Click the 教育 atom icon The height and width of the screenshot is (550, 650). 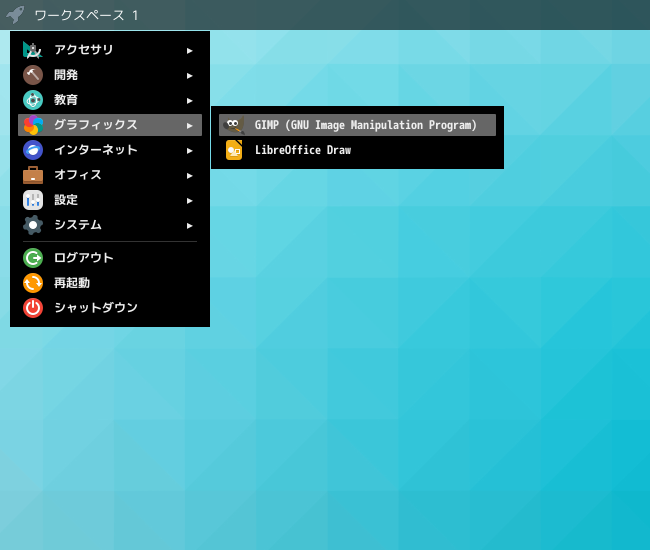point(33,100)
